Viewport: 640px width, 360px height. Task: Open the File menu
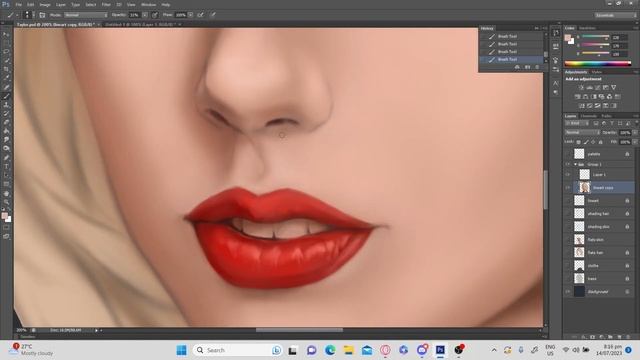(x=18, y=4)
